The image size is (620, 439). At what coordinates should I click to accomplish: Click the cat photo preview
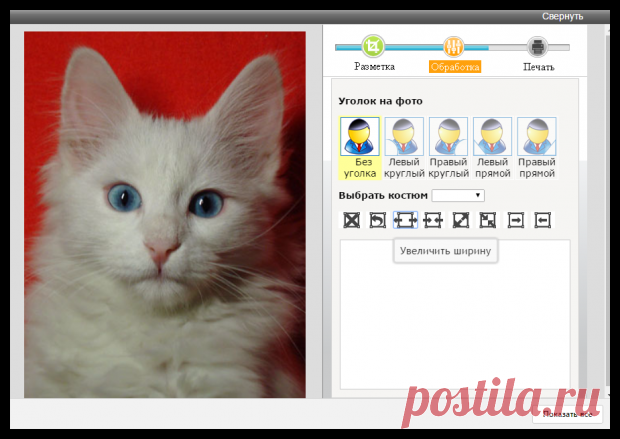tap(165, 214)
